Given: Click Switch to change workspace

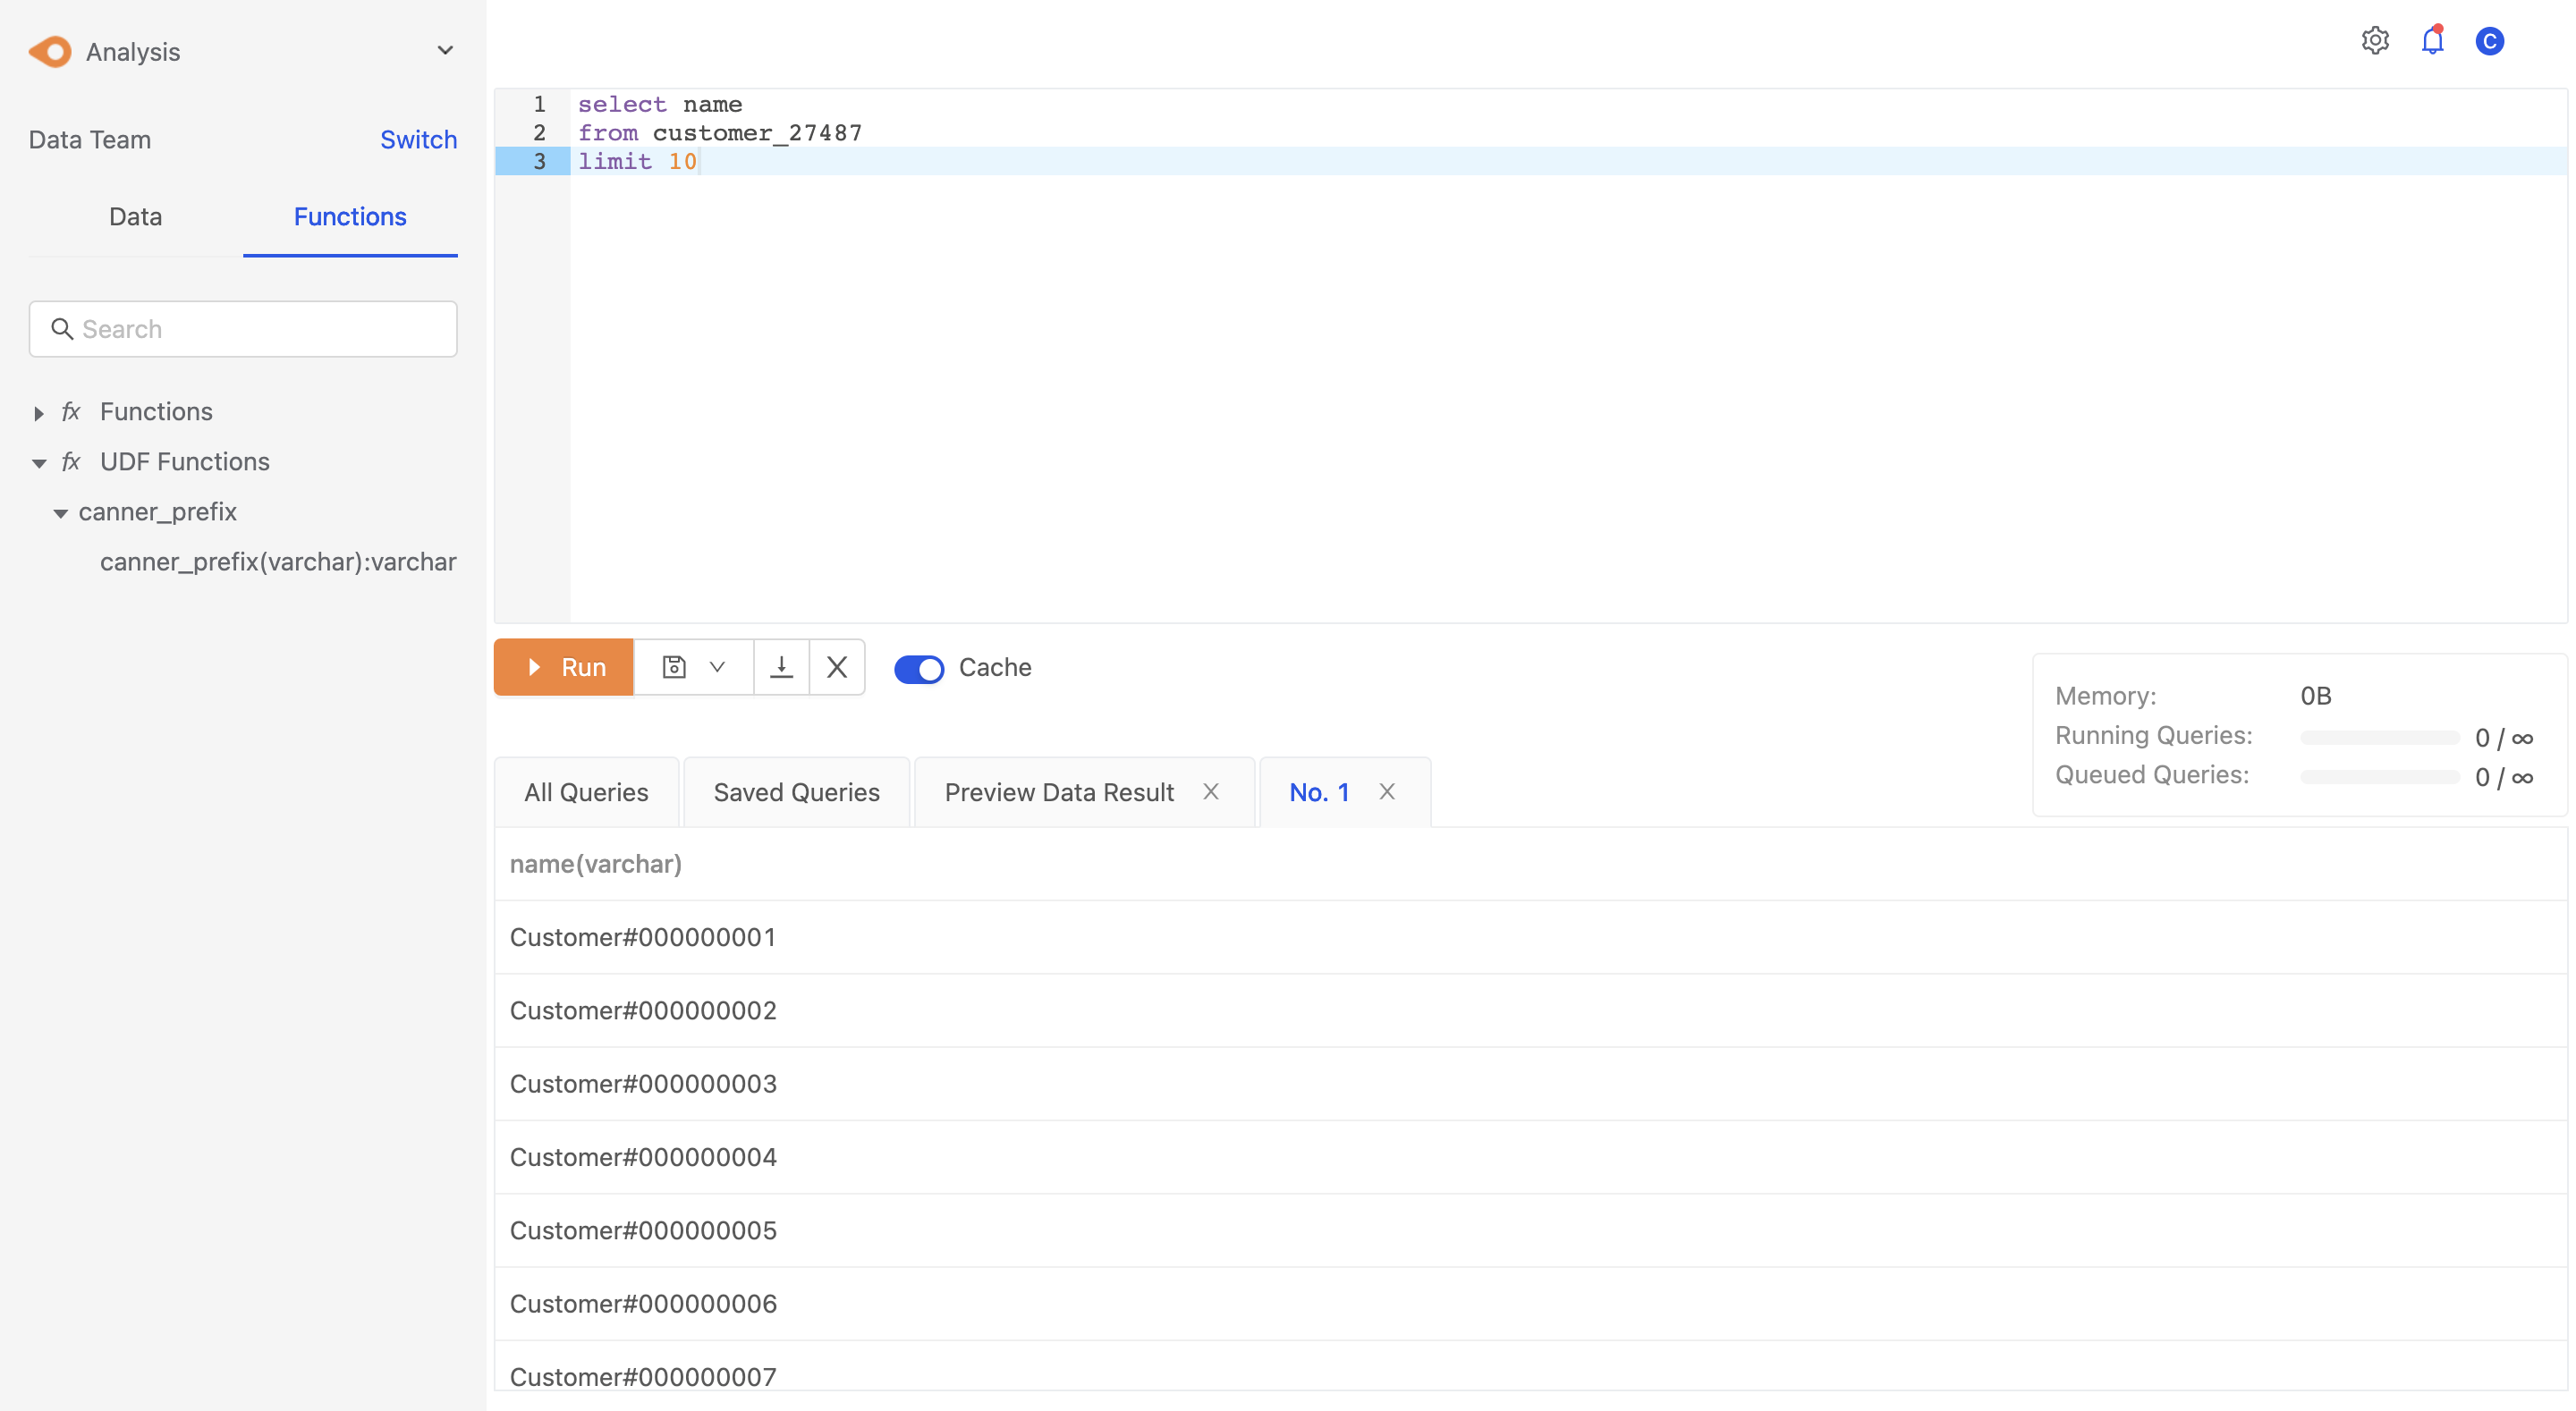Looking at the screenshot, I should 417,138.
